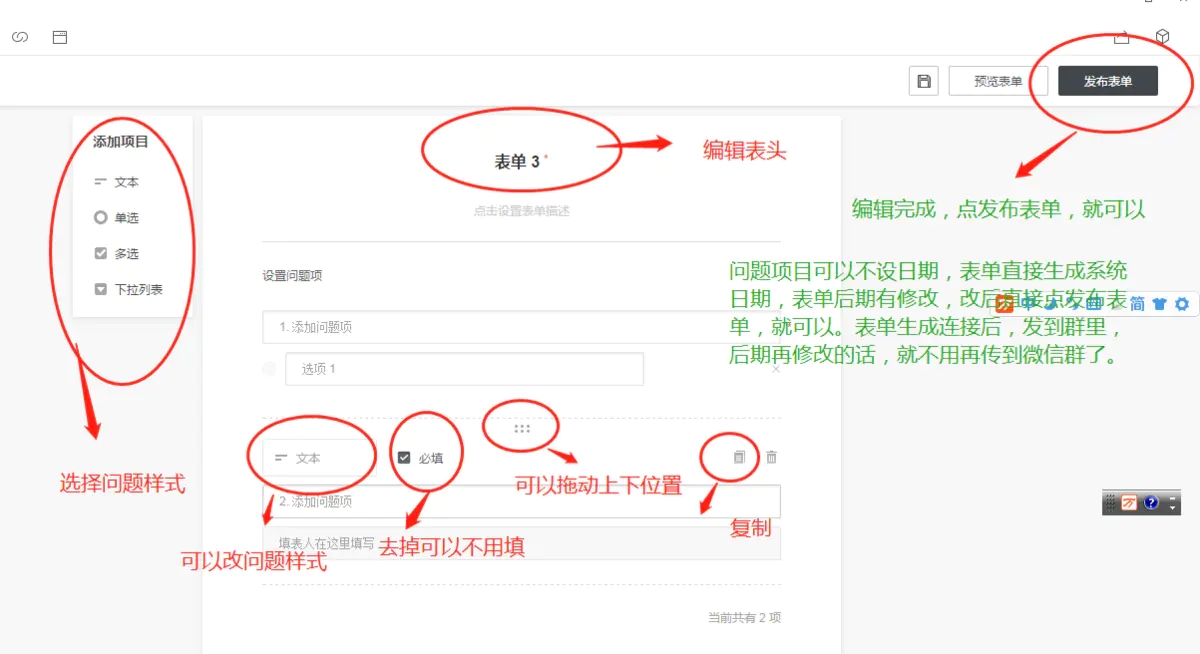The height and width of the screenshot is (654, 1200).
Task: Uncheck the 必填 required checkbox
Action: pos(404,456)
